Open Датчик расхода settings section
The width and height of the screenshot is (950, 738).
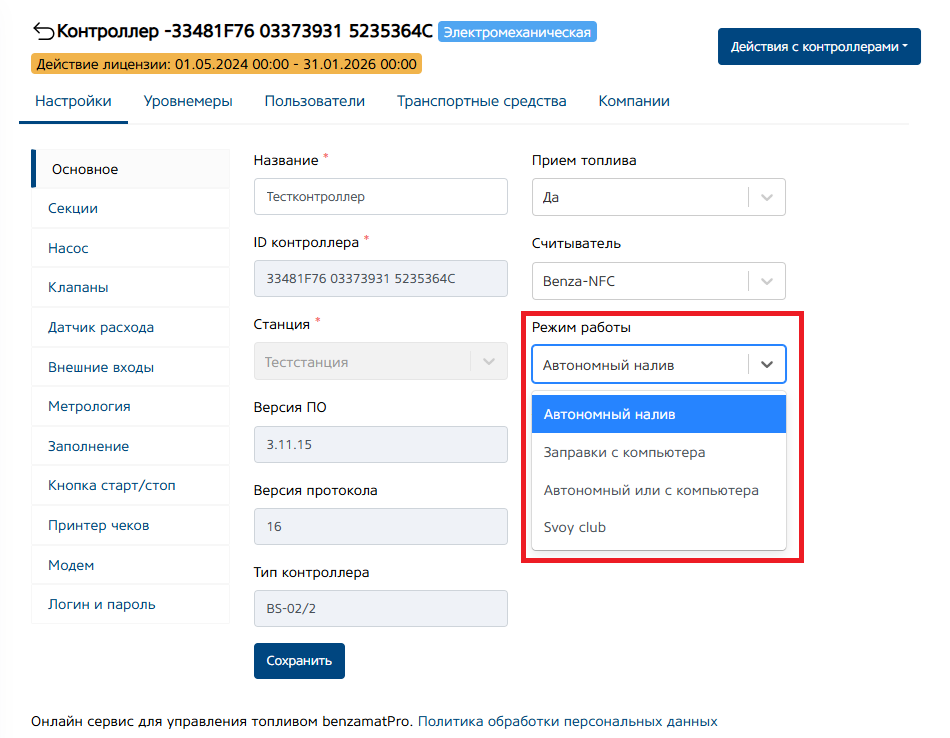pyautogui.click(x=101, y=327)
